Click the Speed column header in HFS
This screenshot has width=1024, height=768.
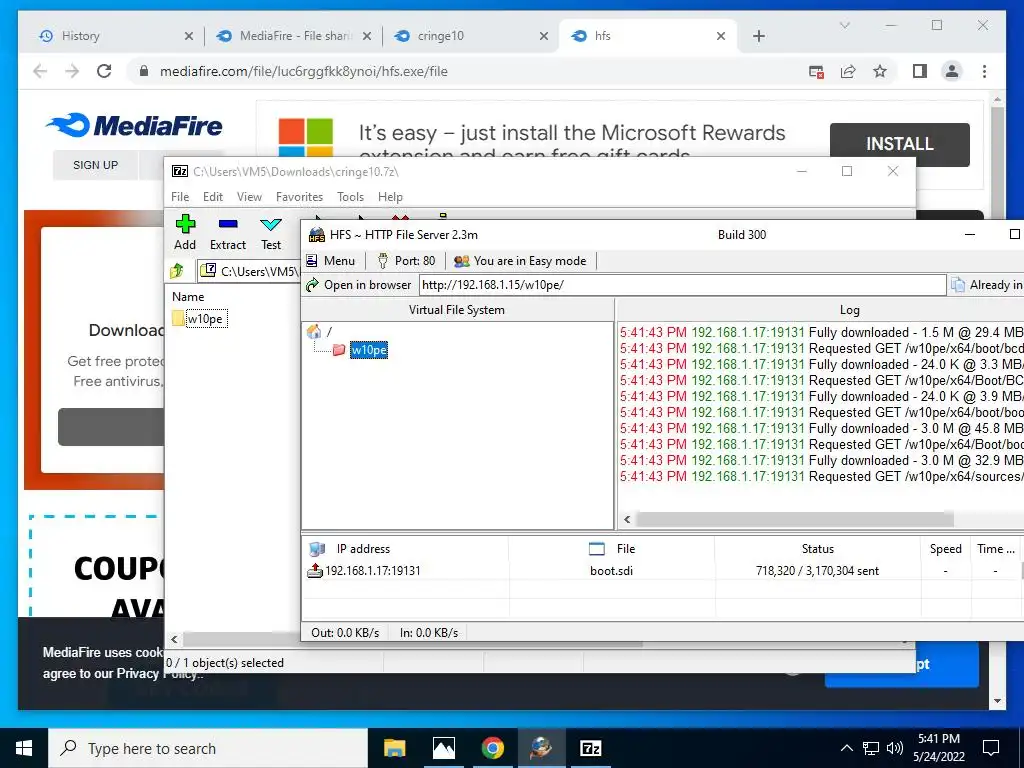pyautogui.click(x=946, y=549)
